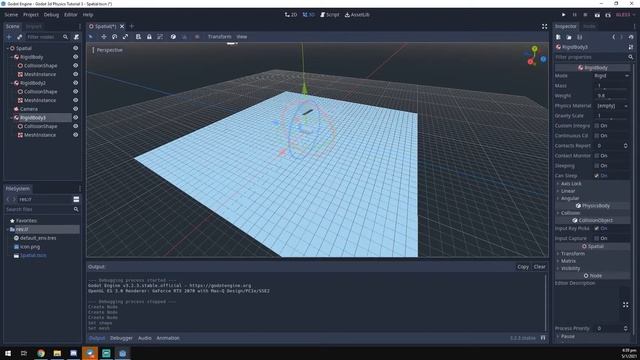Click the attach script icon in Scene dock
The width and height of the screenshot is (640, 360).
point(76,37)
